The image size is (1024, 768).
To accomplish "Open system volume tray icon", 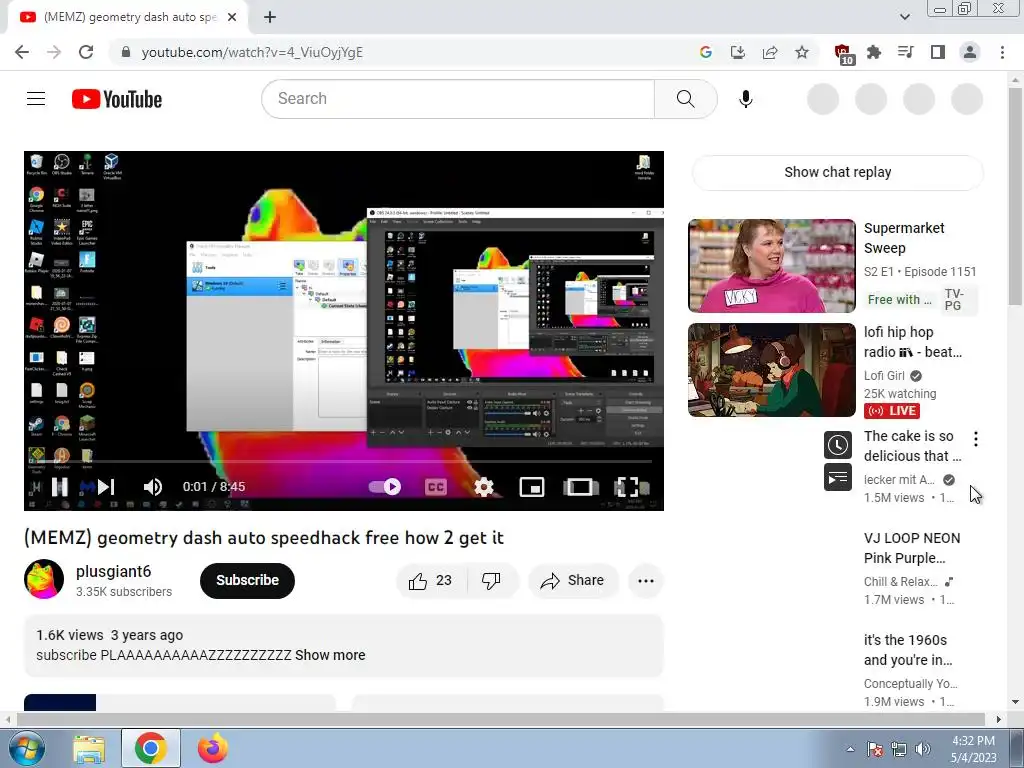I will [x=922, y=749].
